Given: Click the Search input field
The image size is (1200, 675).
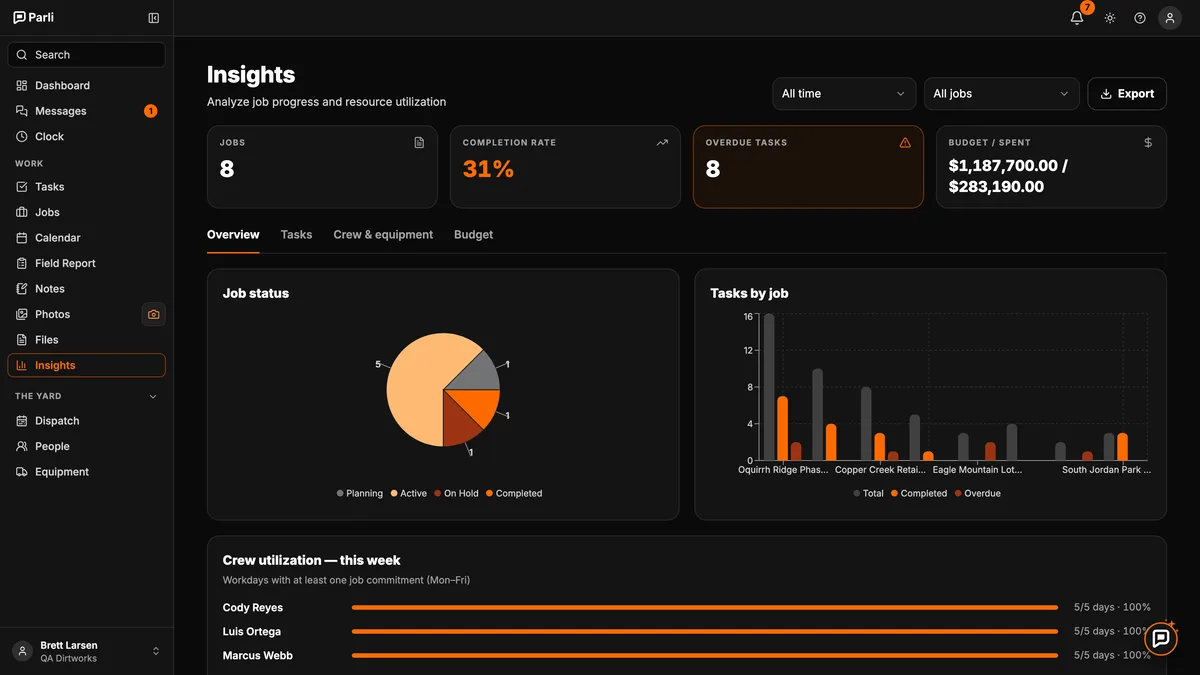Looking at the screenshot, I should click(86, 55).
